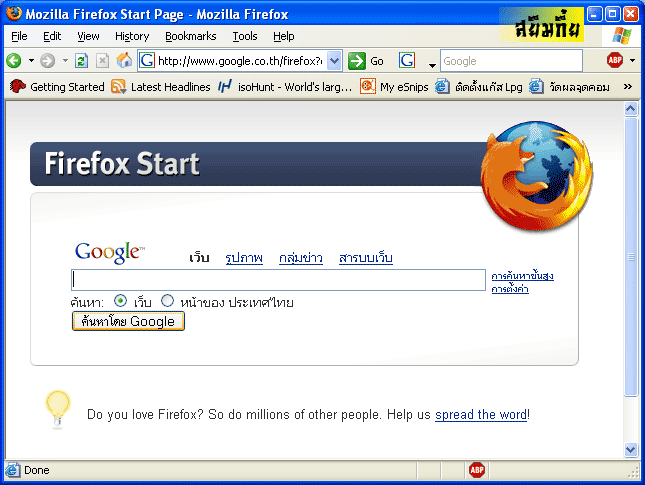The width and height of the screenshot is (645, 485).
Task: Open the isoHunt bookmark
Action: coord(285,87)
